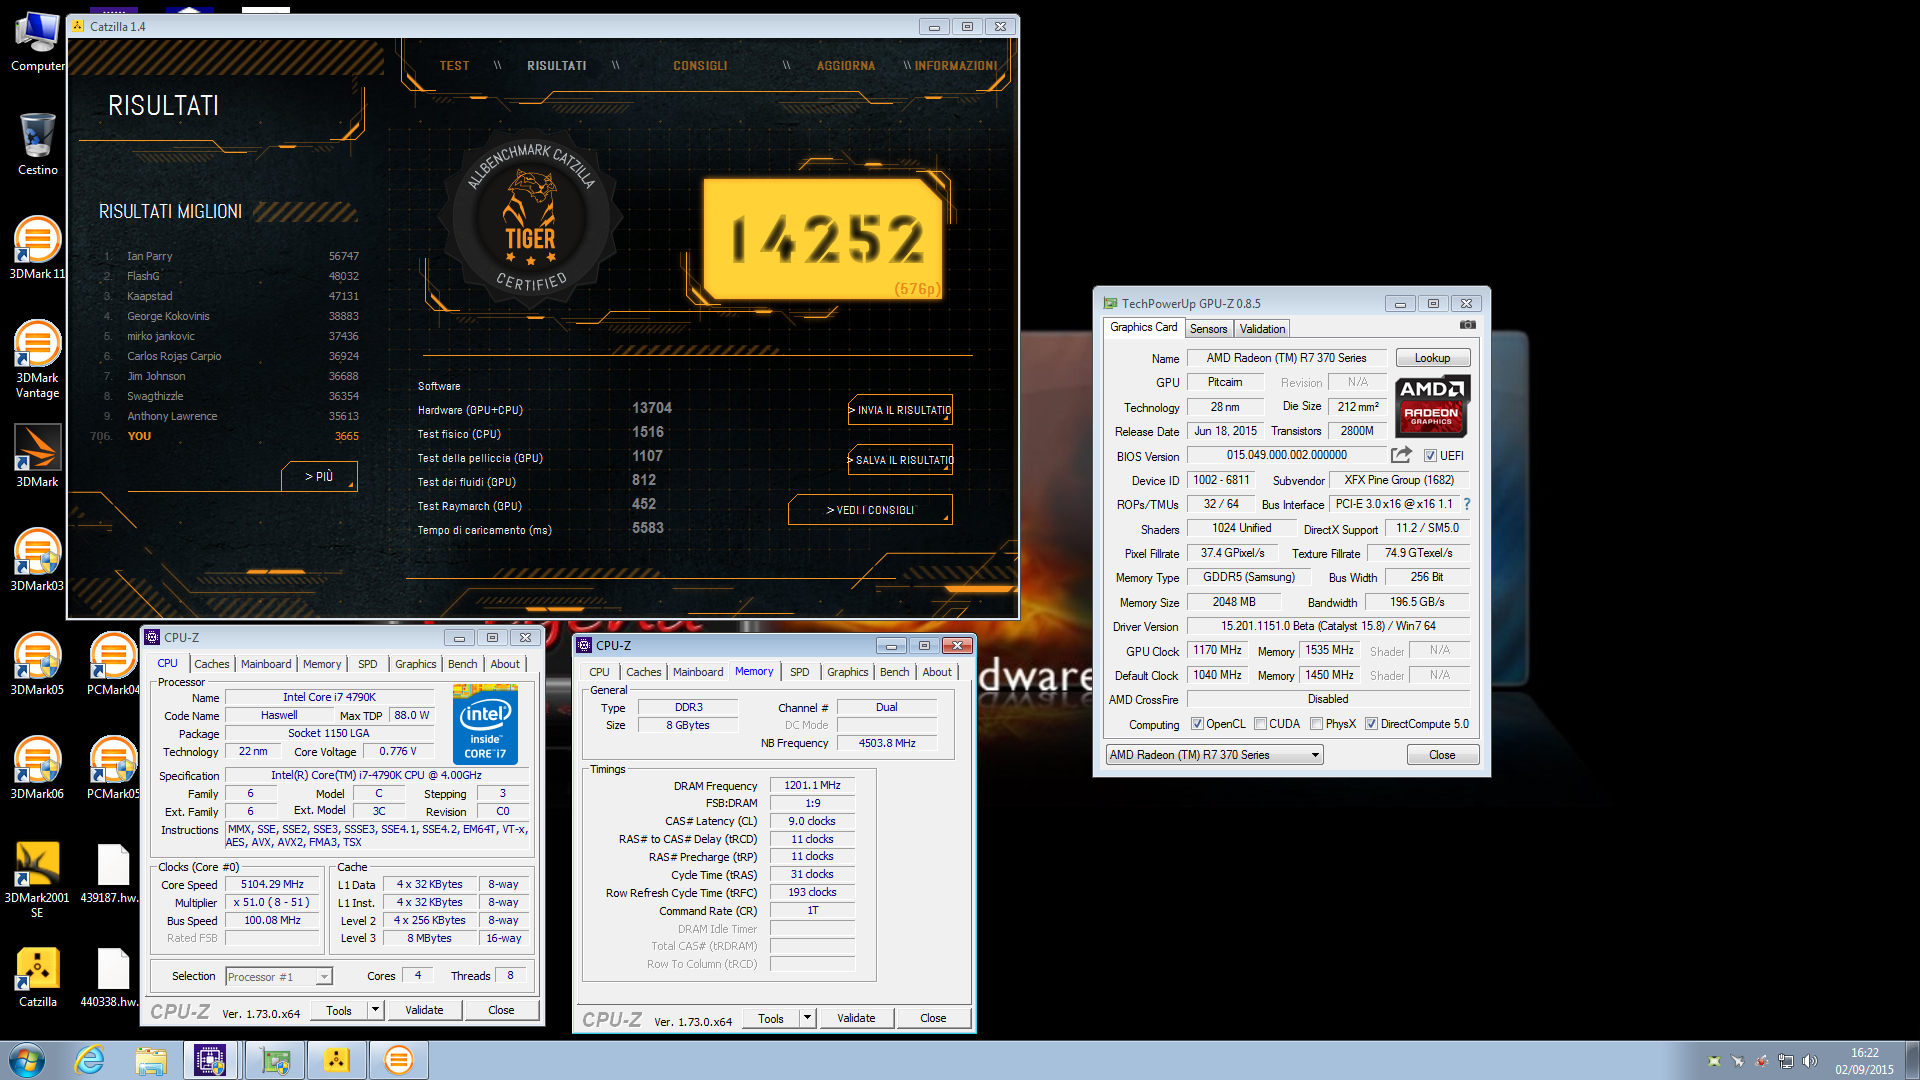Click INVIA IL RISULTATIO button in Catzilla
Screen dimensions: 1920x1080
click(900, 410)
